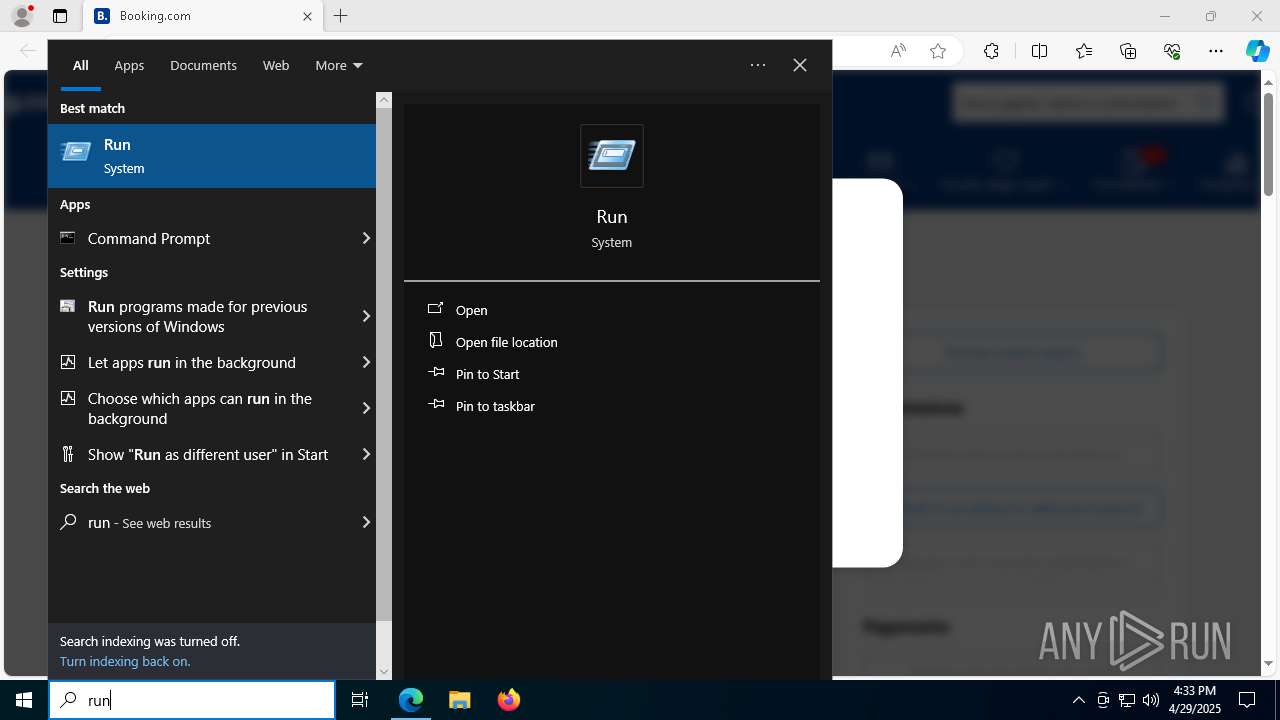Screen dimensions: 1280x720
Task: Open Microsoft Edge from the taskbar
Action: 411,700
